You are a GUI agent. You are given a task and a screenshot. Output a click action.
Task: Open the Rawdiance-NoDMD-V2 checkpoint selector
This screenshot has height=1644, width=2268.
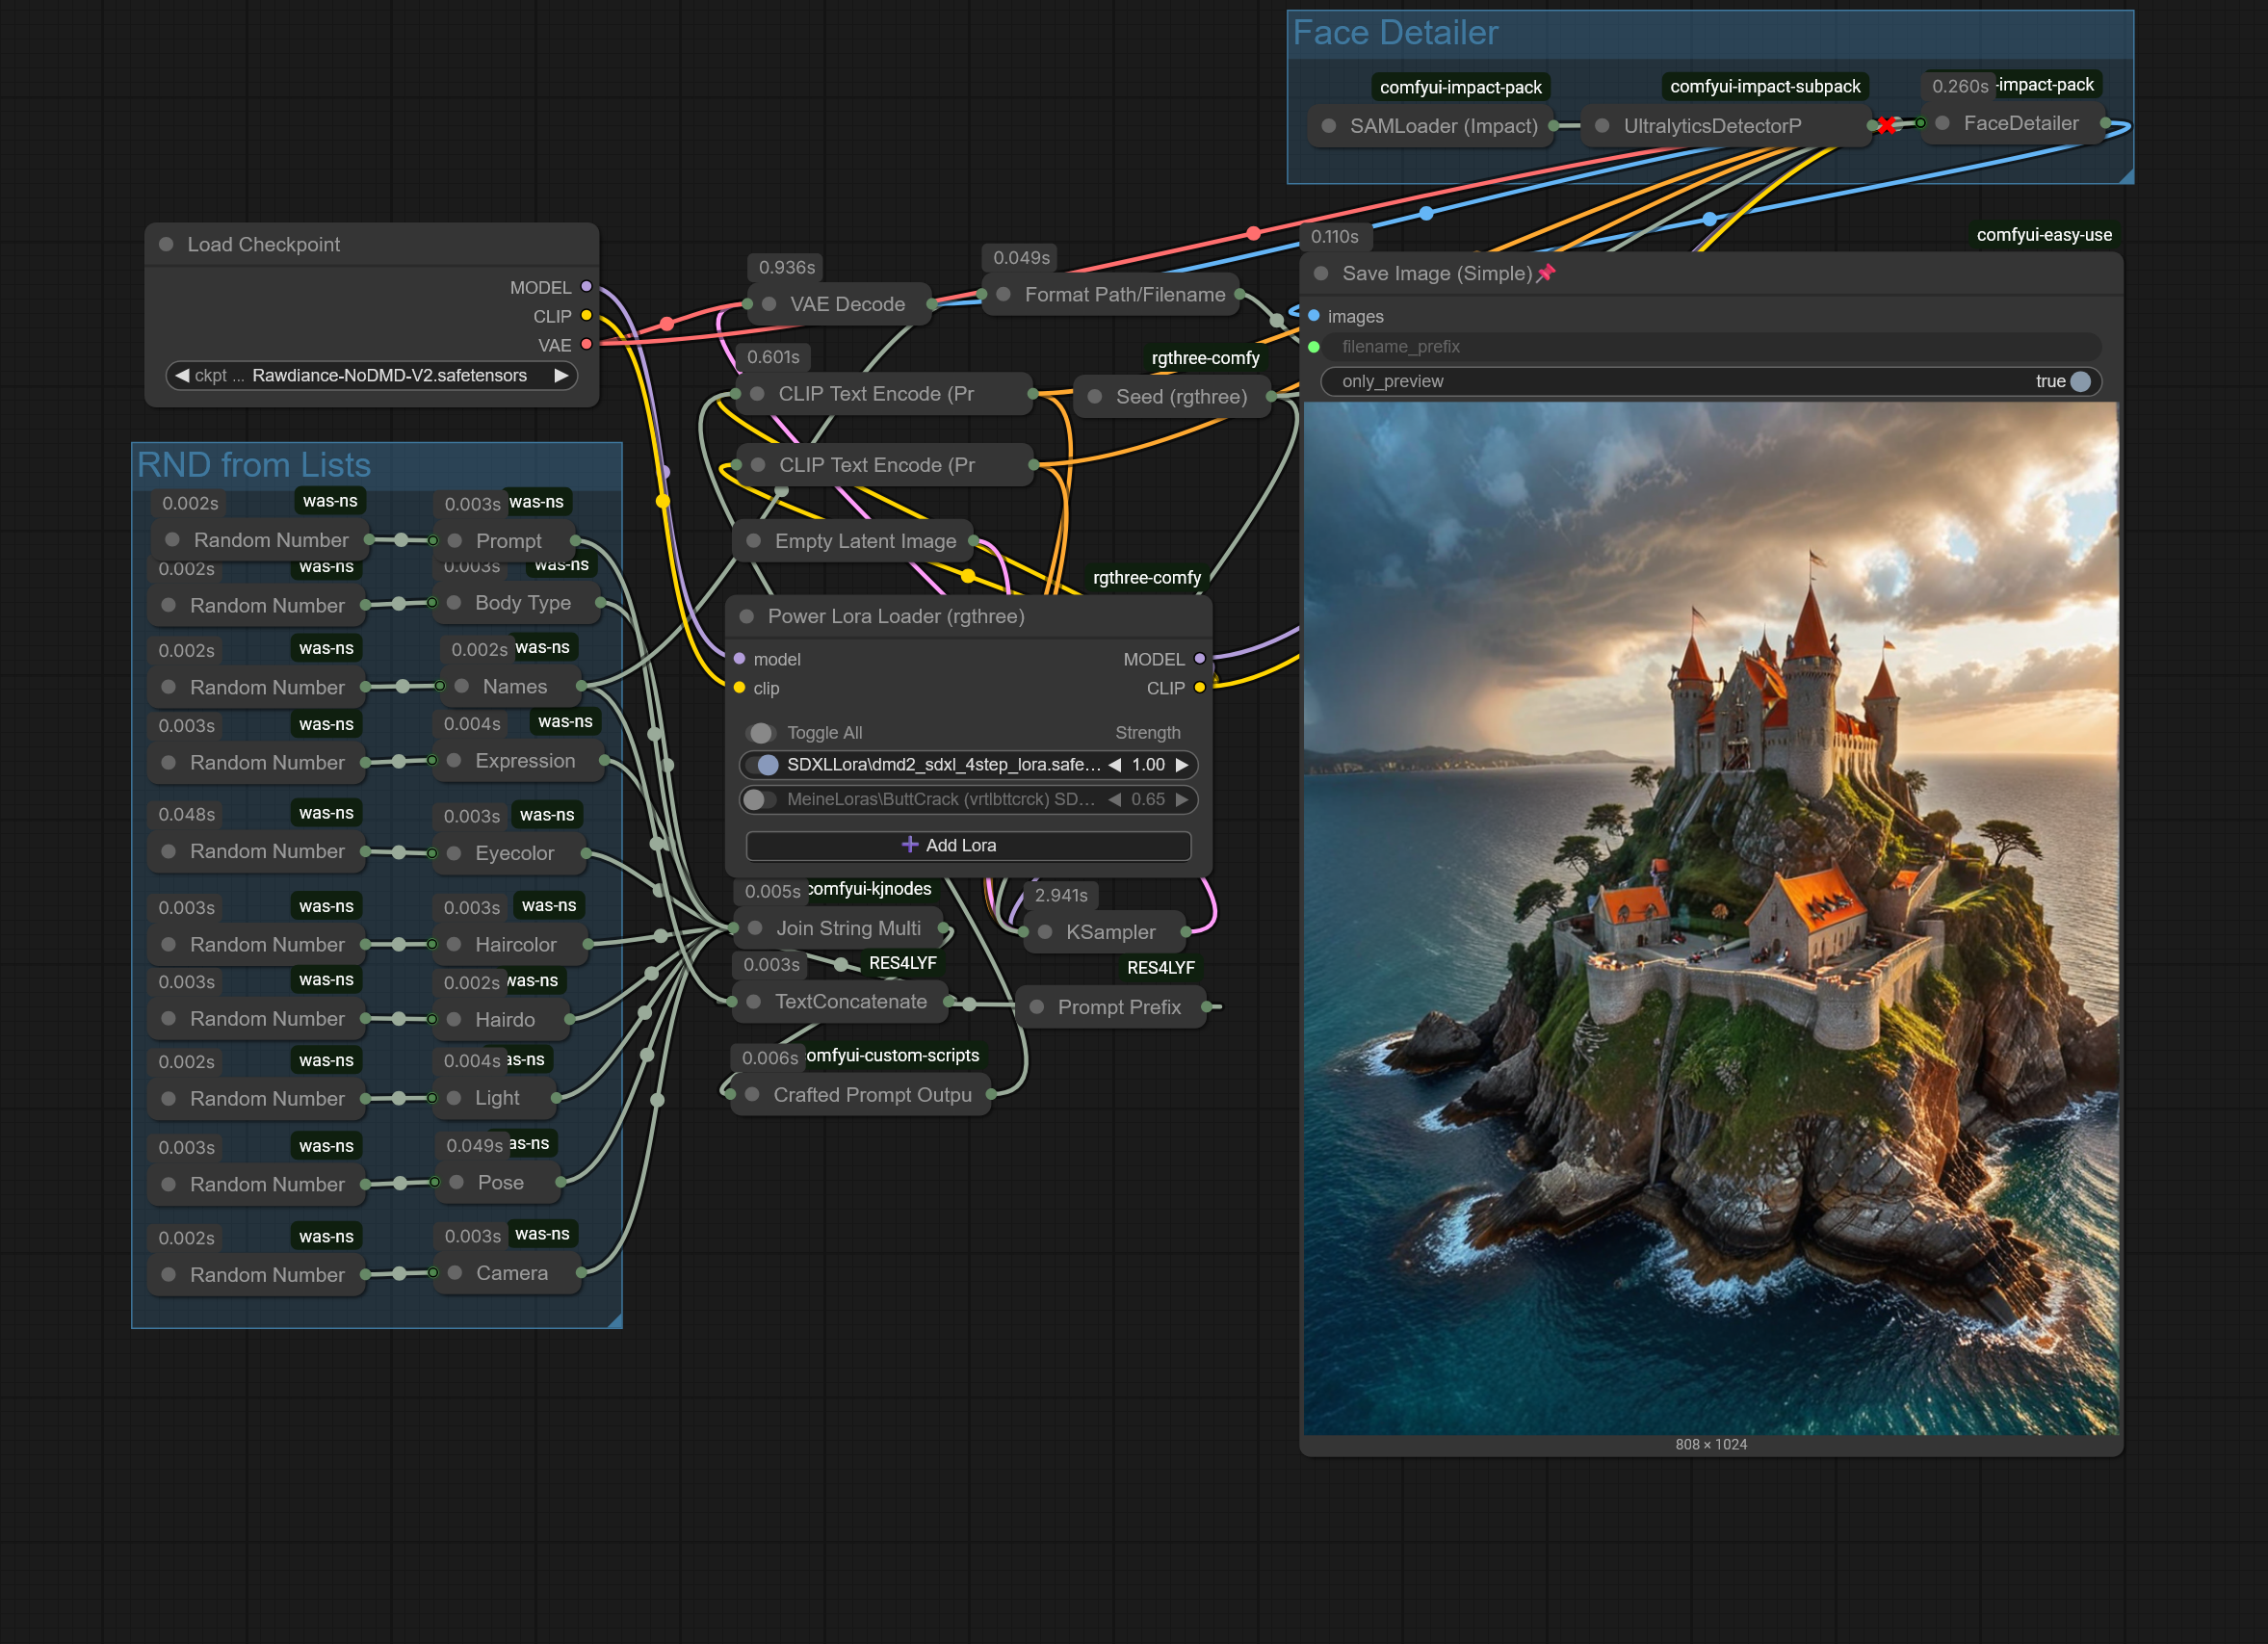(388, 375)
